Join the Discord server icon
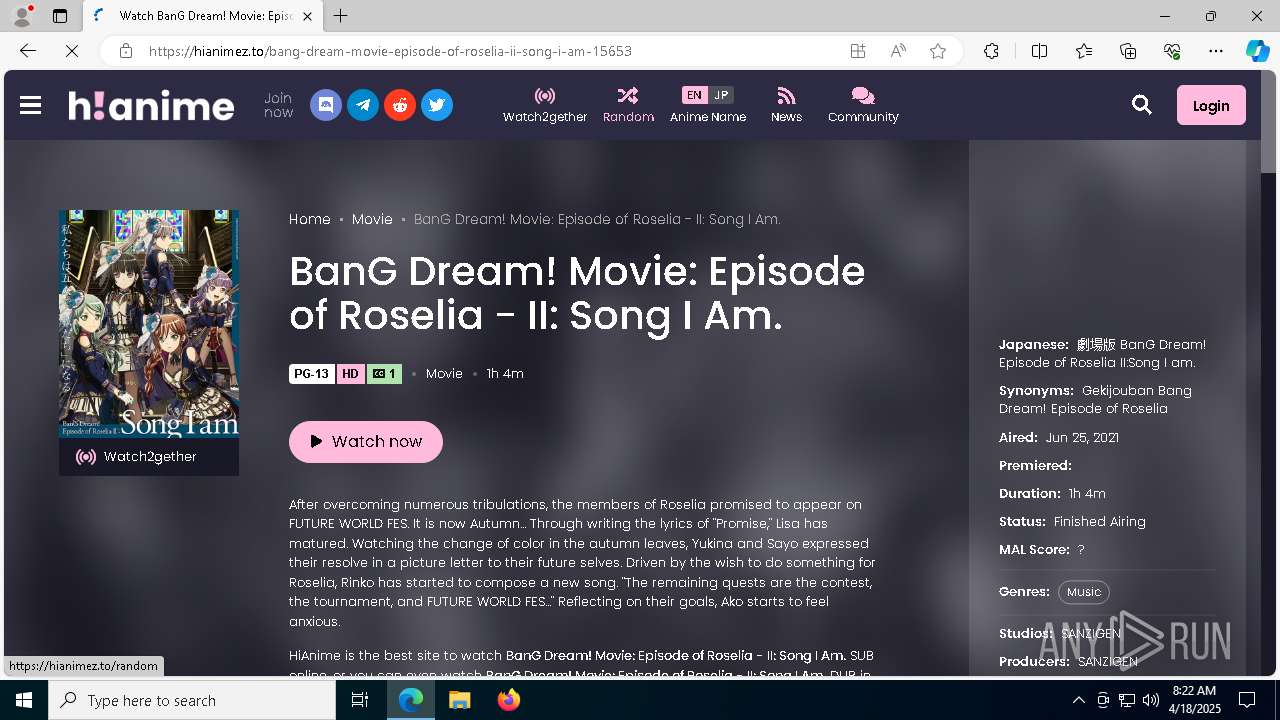This screenshot has width=1280, height=720. point(326,105)
